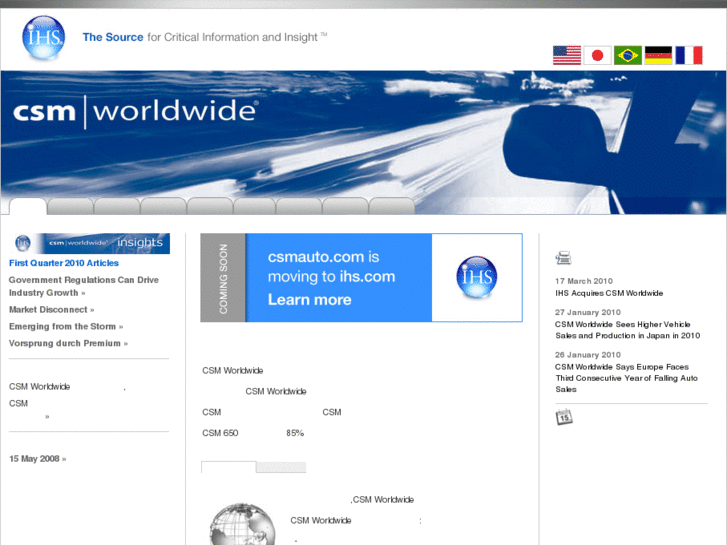Select the first white navigation tab
727x545 pixels.
click(x=28, y=206)
